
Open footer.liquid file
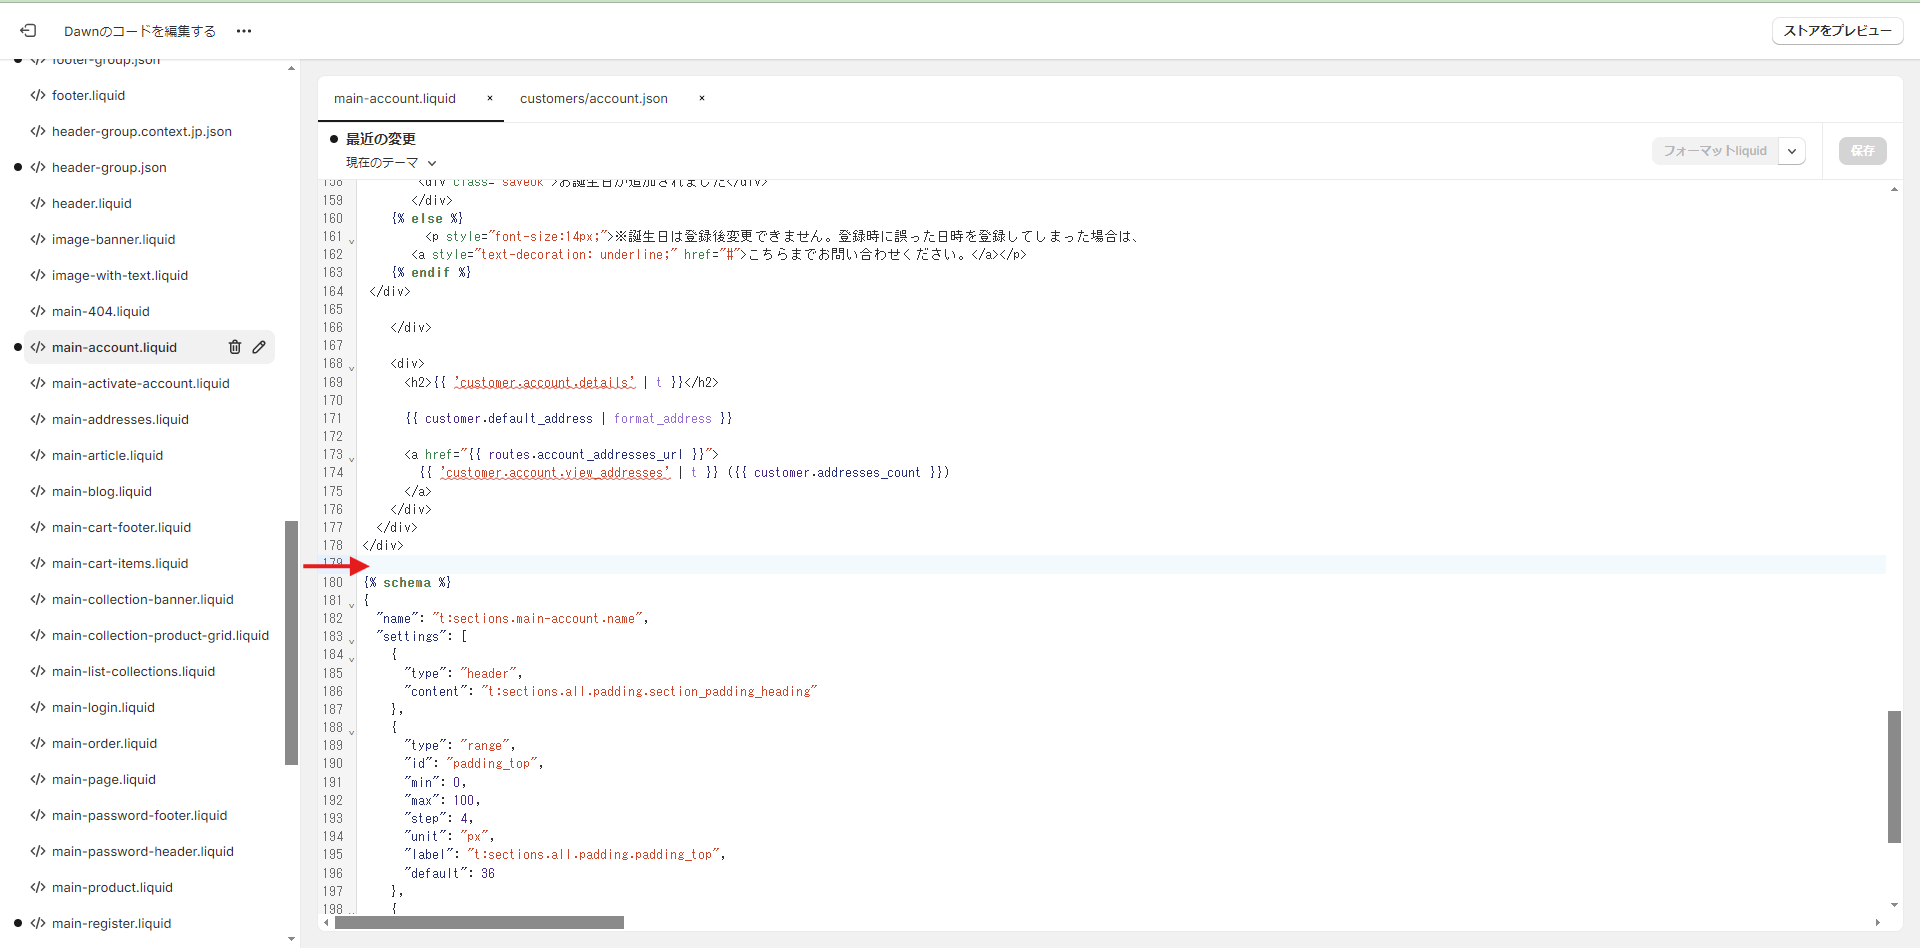pos(88,95)
